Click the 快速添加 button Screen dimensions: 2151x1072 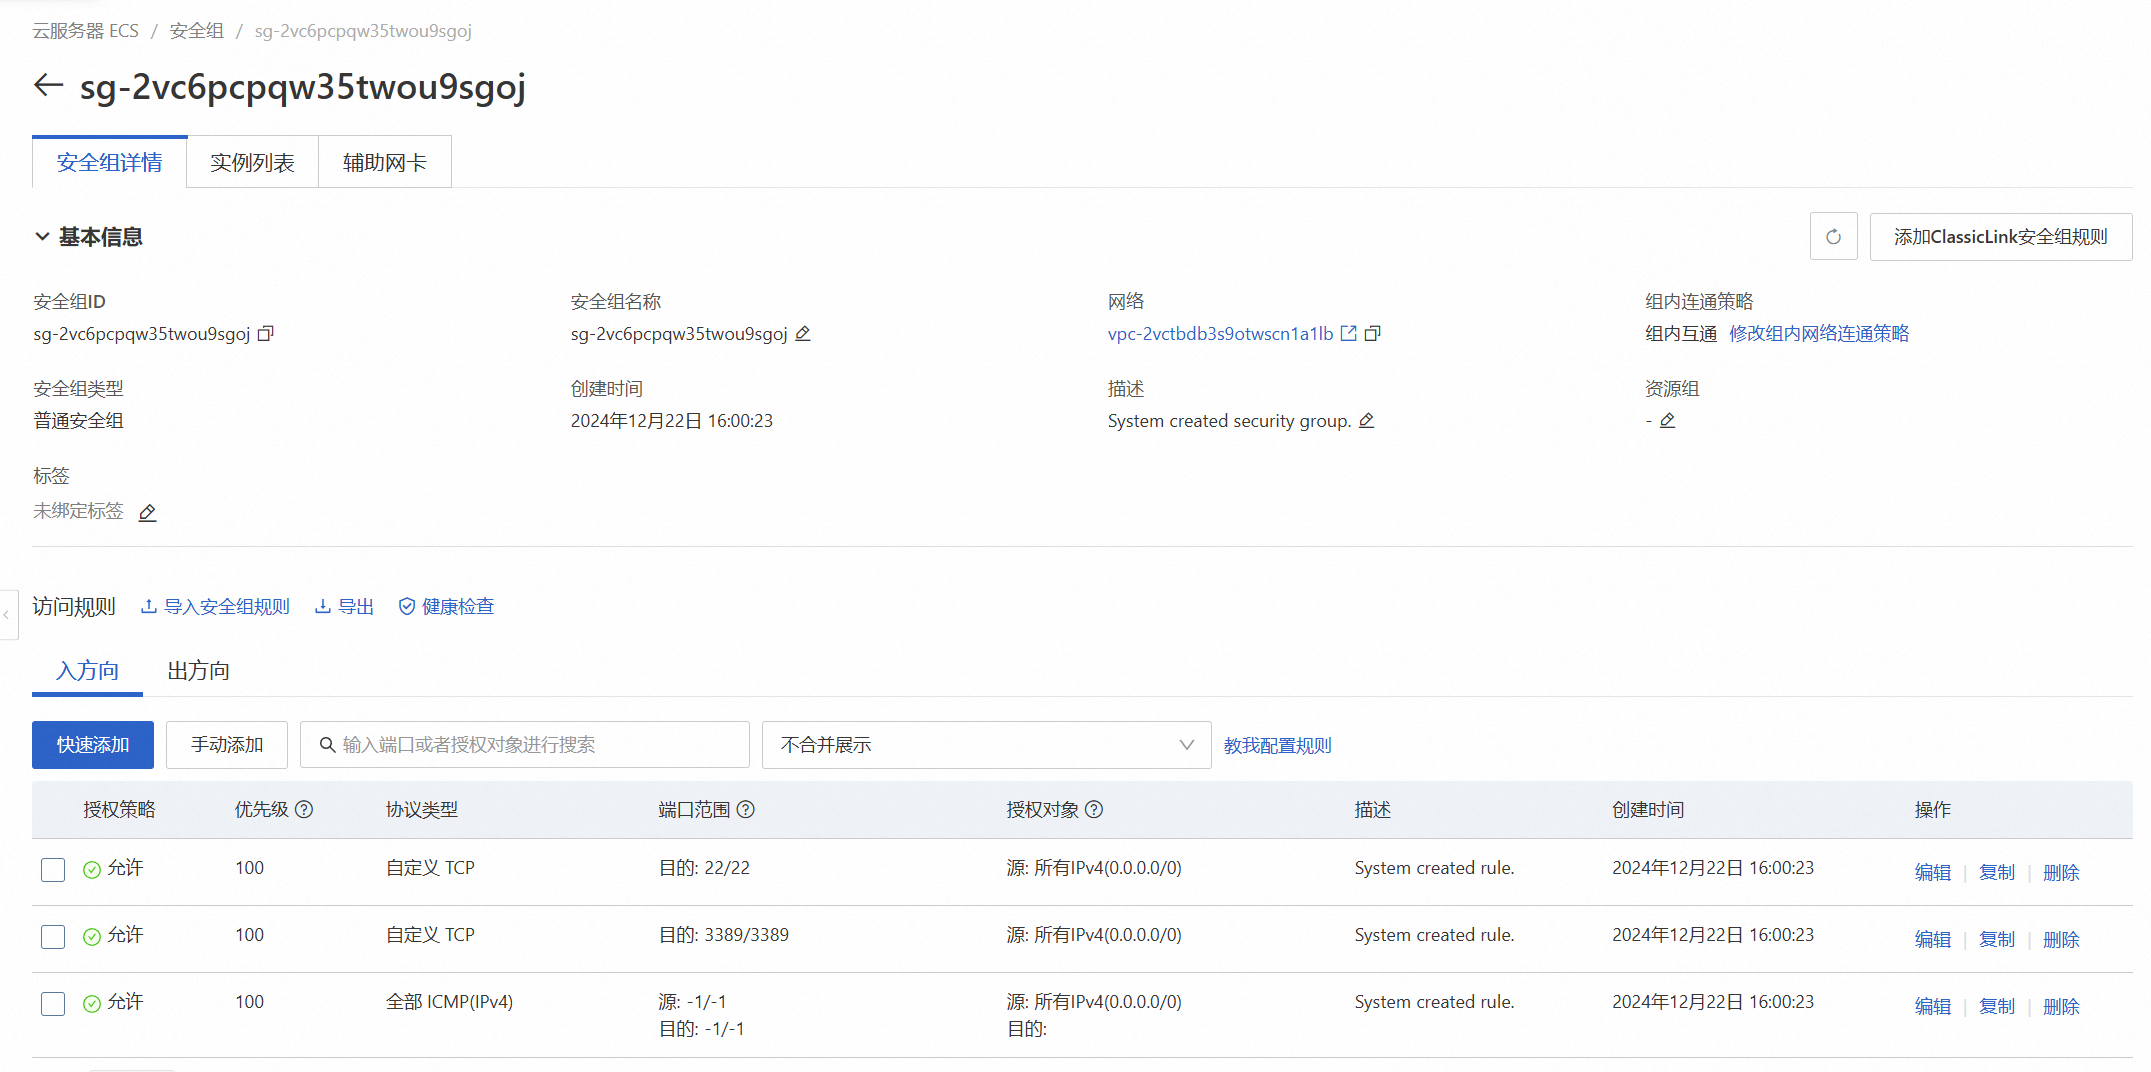pos(93,745)
